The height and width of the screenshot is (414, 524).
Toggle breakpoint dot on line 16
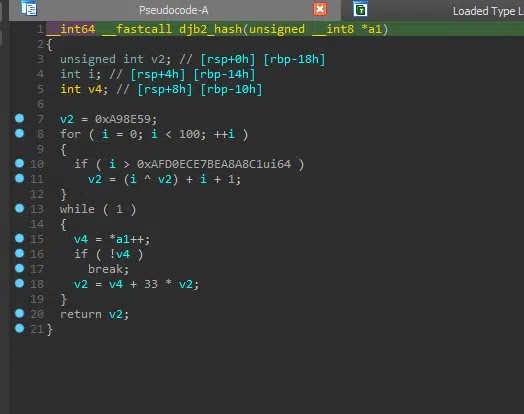[x=19, y=253]
